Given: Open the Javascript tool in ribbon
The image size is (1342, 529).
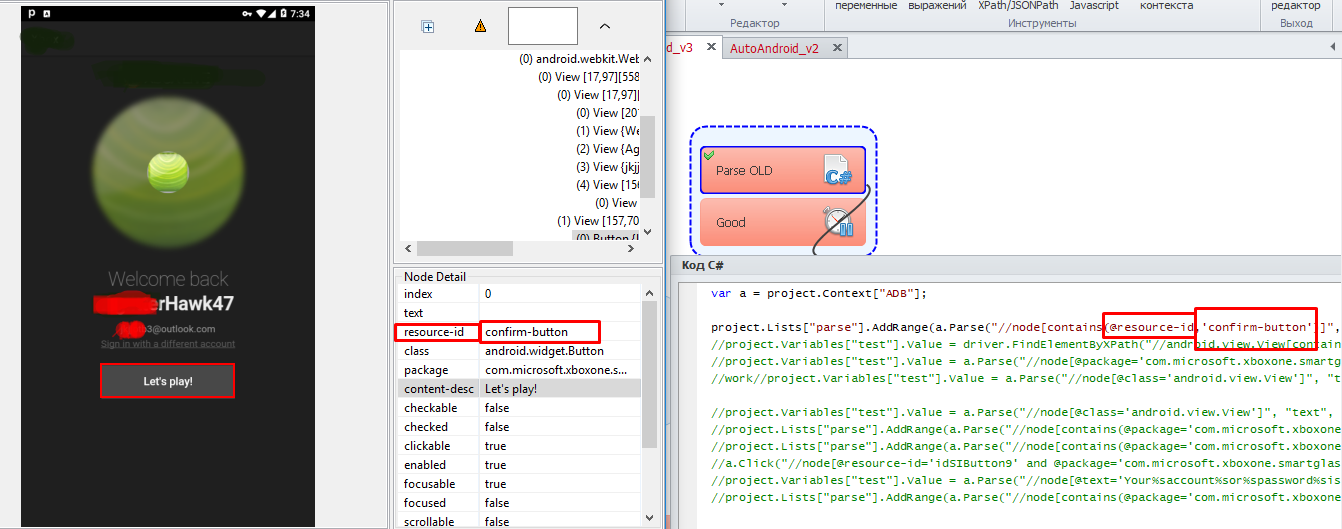Looking at the screenshot, I should pos(1093,6).
